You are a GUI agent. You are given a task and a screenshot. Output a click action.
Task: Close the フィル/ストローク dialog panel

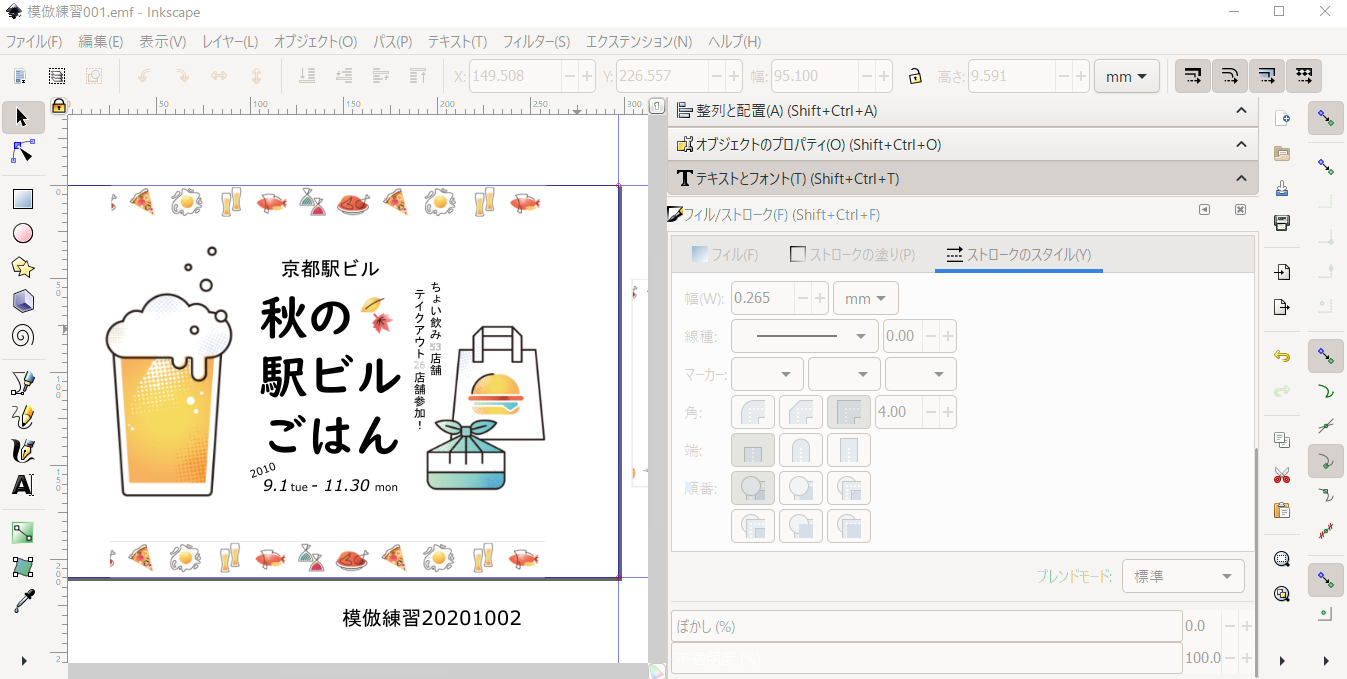coord(1240,210)
